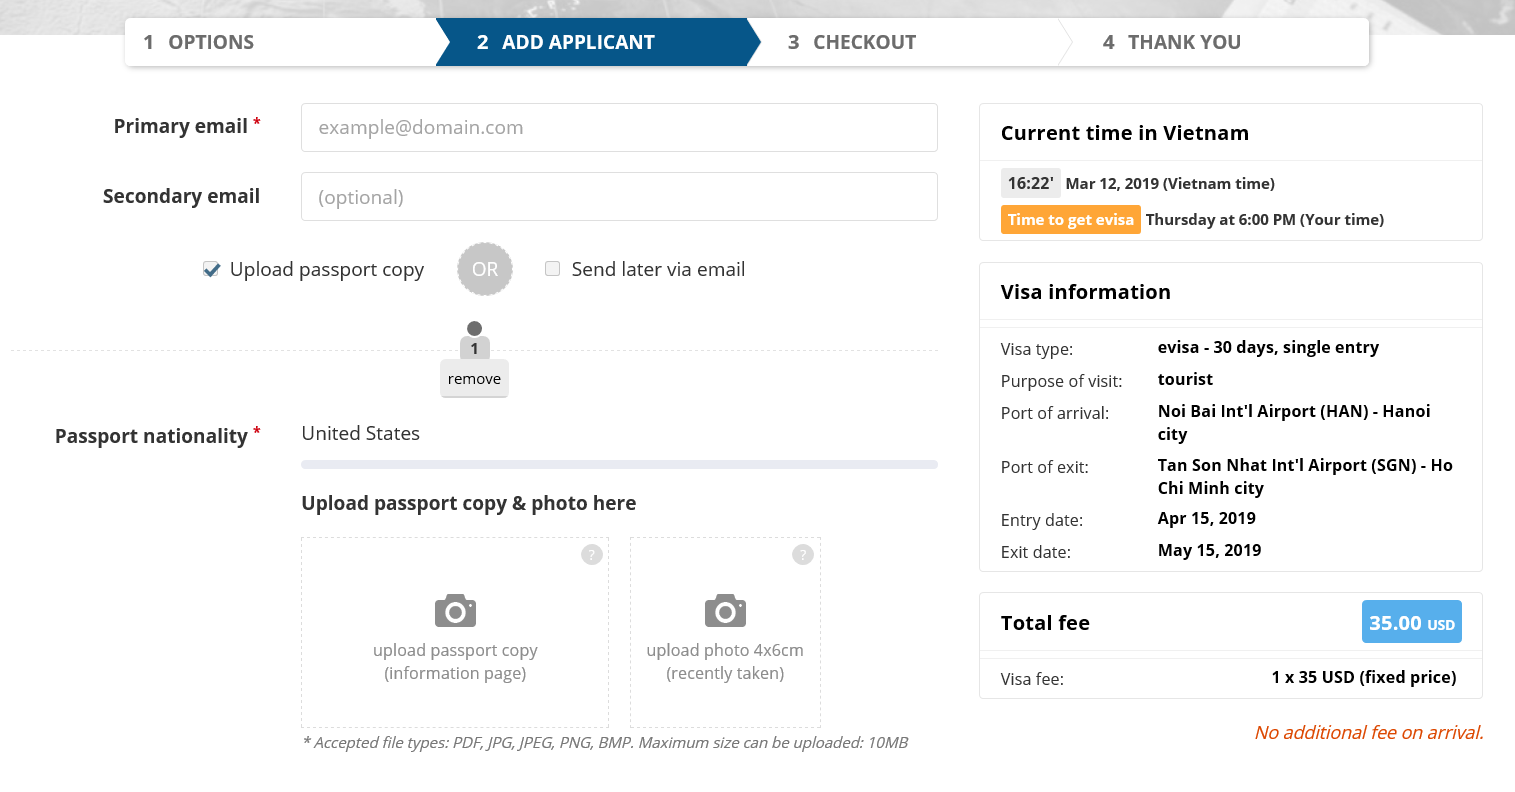Focus the Secondary email optional field
This screenshot has width=1515, height=792.
[x=619, y=197]
